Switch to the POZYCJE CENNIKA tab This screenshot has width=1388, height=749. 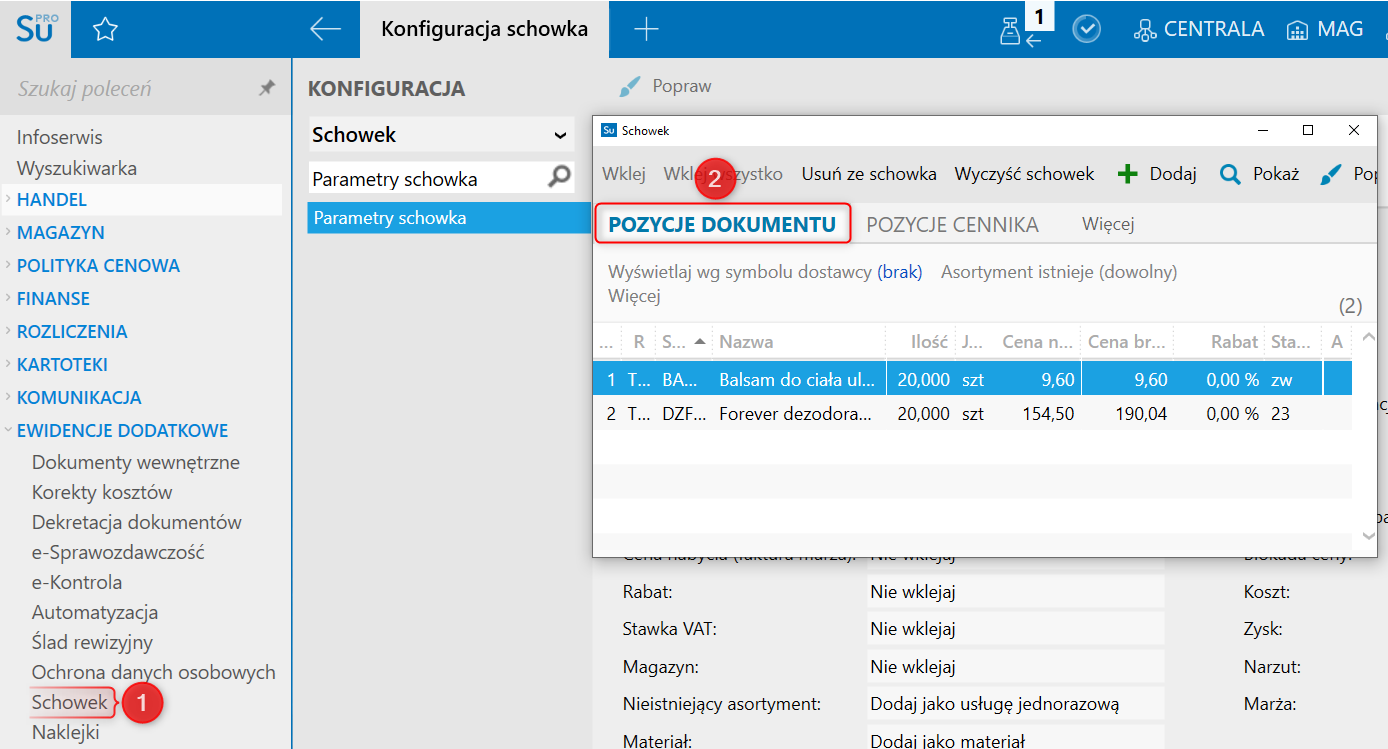pyautogui.click(x=952, y=225)
